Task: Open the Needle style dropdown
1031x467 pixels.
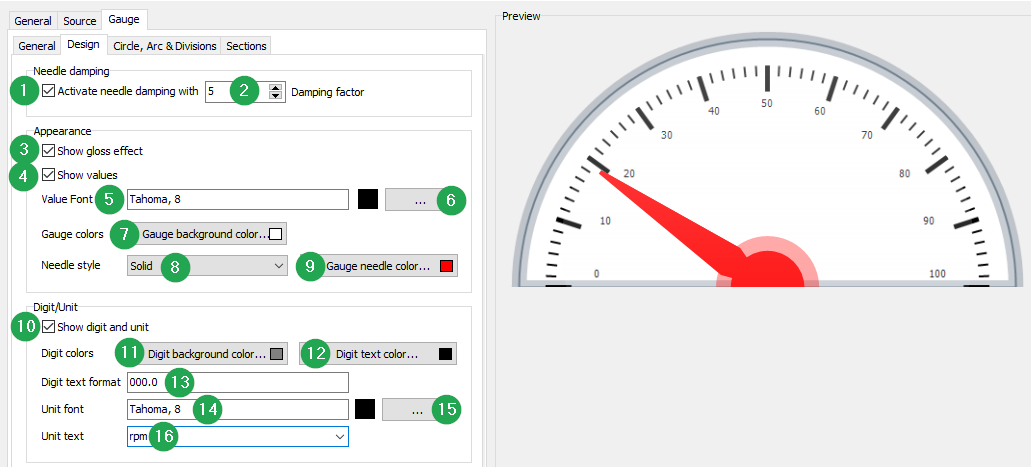Action: tap(207, 266)
